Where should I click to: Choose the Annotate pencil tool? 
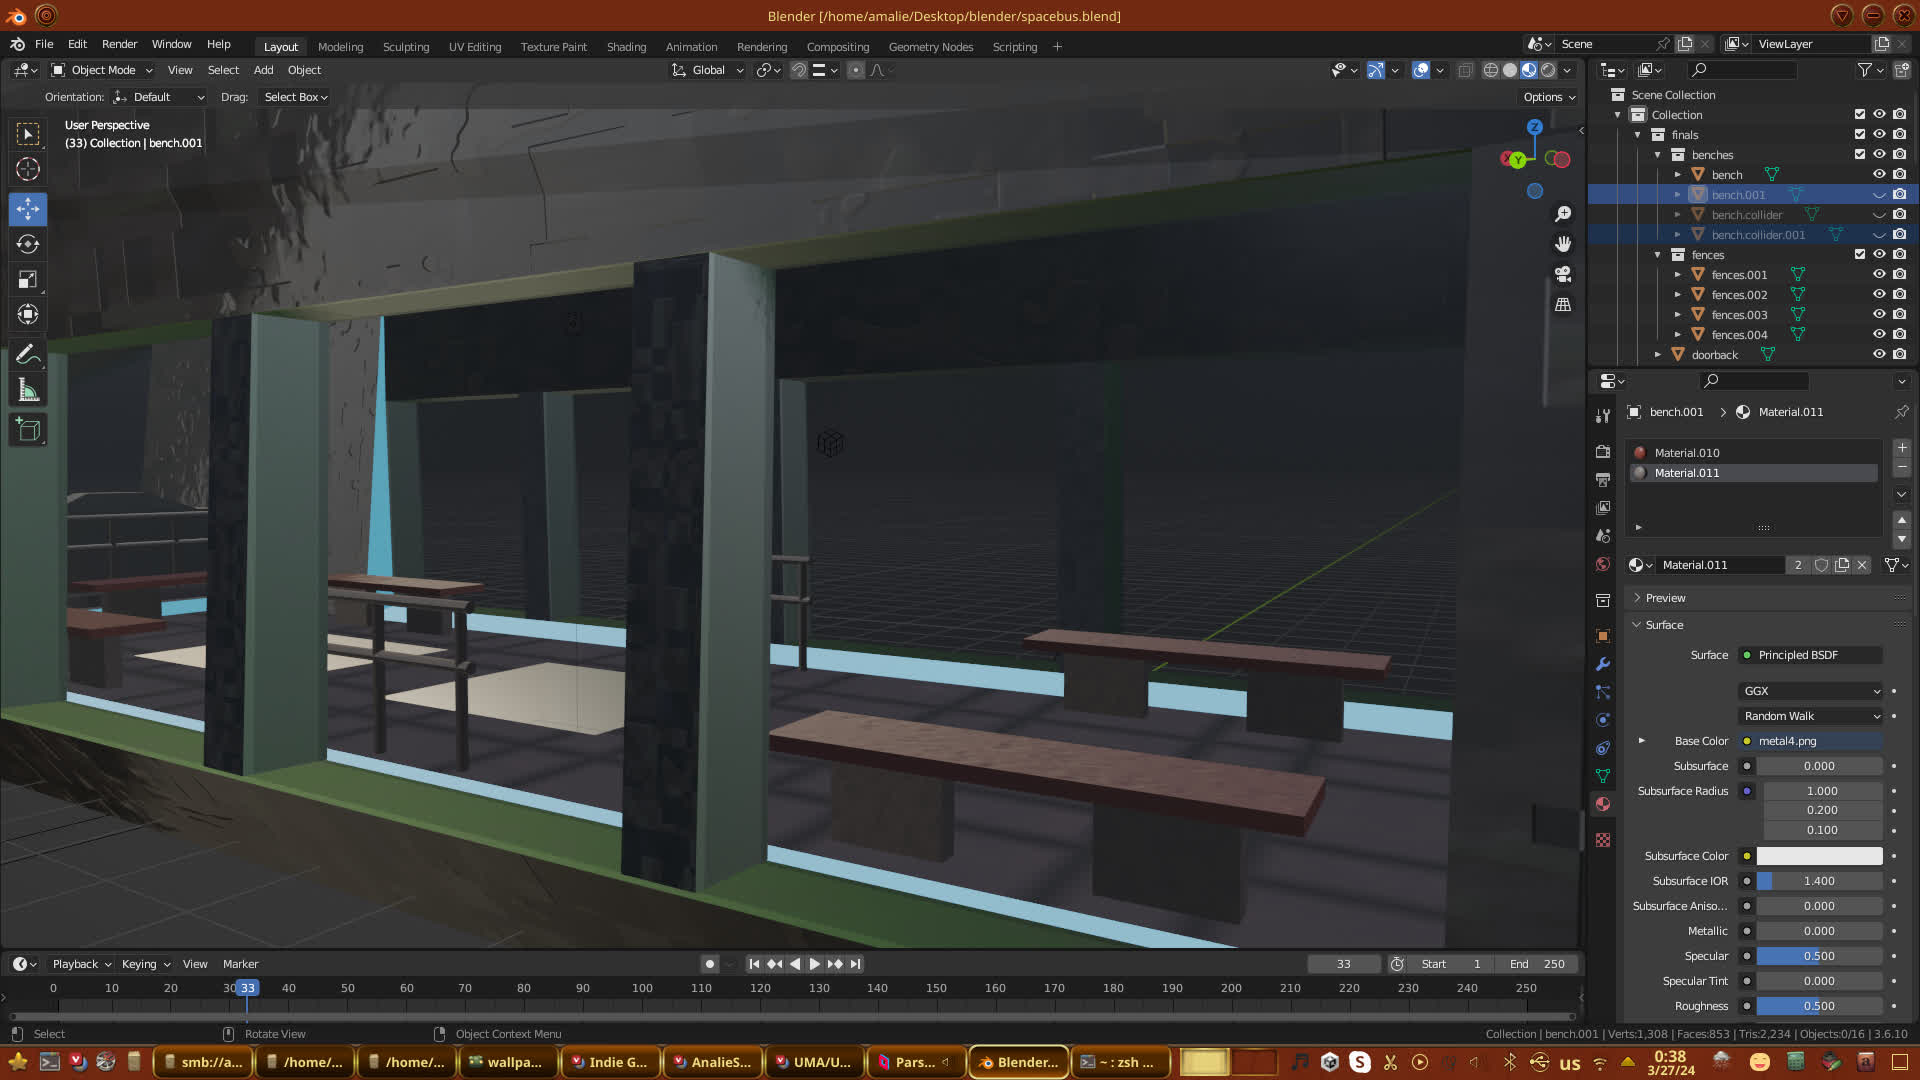tap(28, 355)
